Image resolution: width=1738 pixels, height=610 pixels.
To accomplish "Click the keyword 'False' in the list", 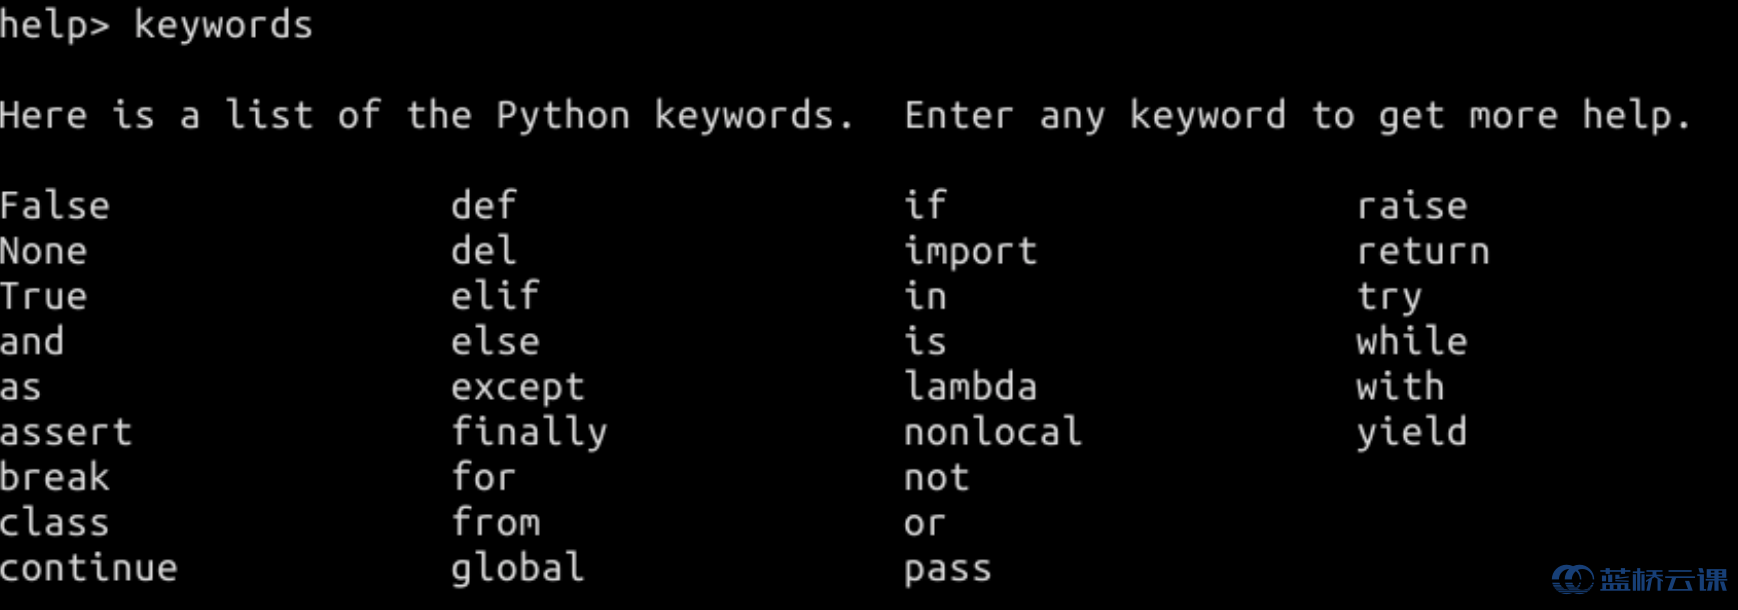I will [55, 206].
